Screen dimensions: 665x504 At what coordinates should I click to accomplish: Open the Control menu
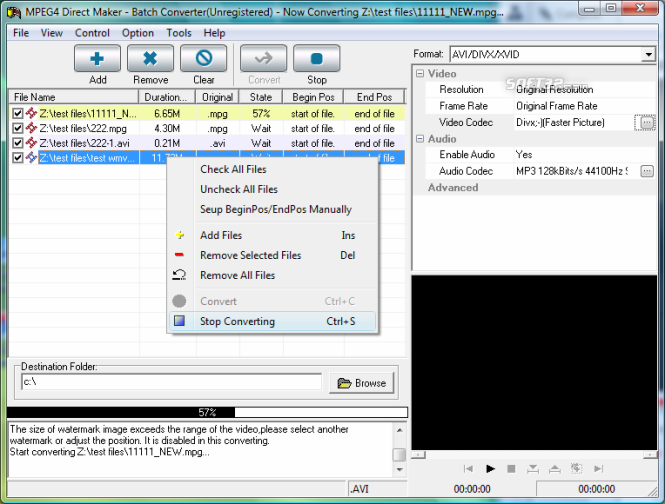coord(92,33)
